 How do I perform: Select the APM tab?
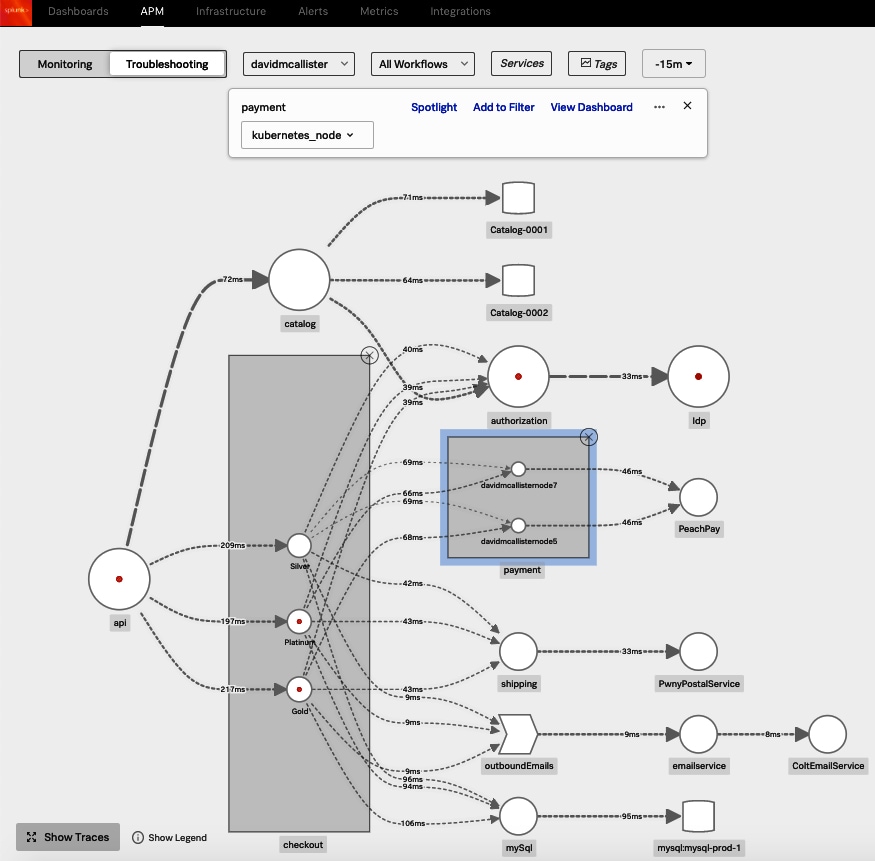click(152, 11)
